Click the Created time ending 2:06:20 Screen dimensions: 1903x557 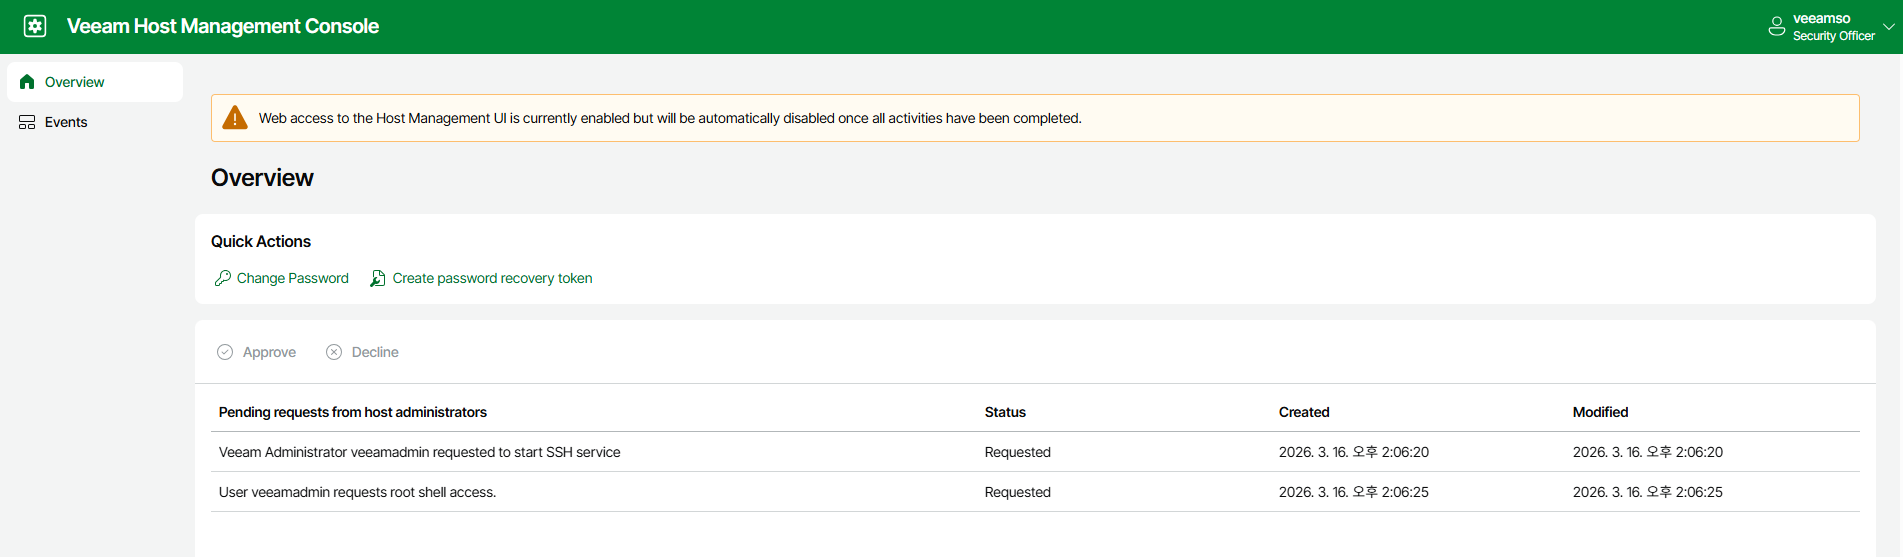coord(1354,452)
